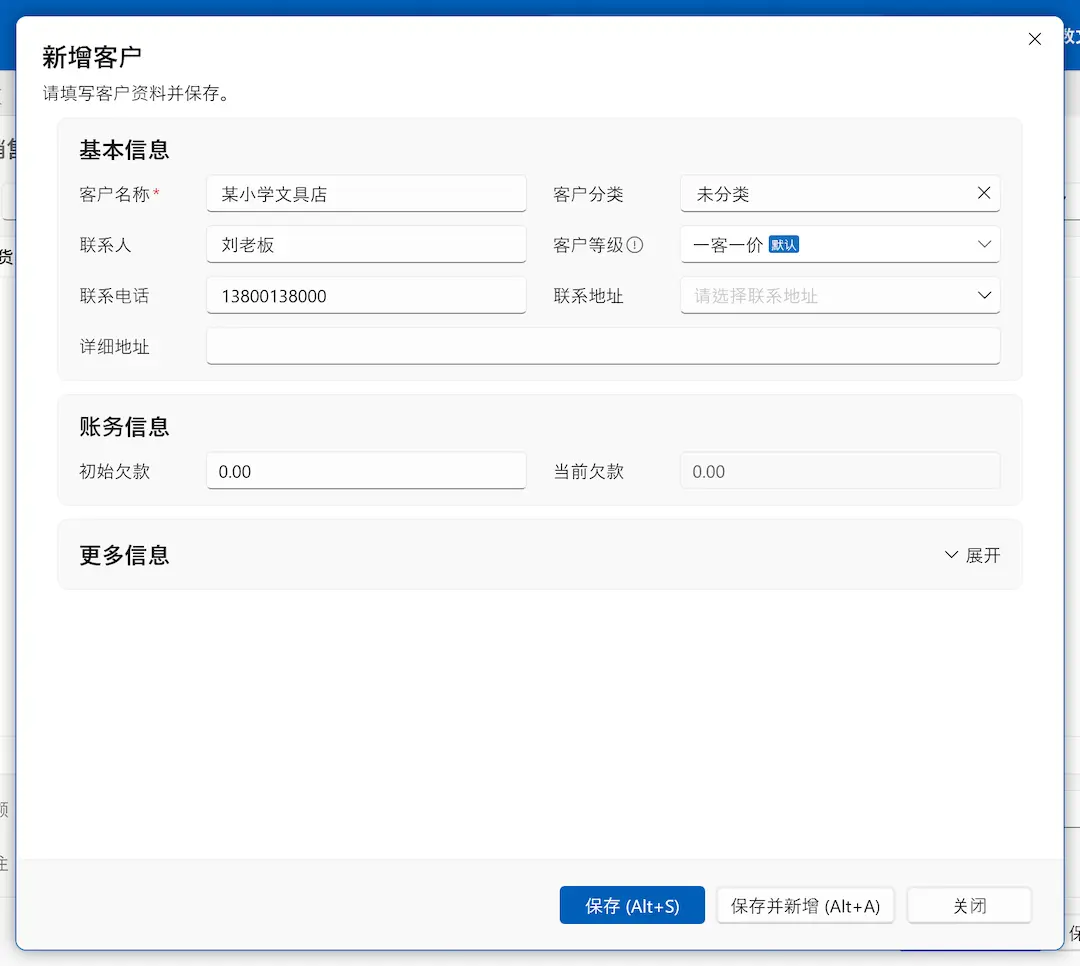The width and height of the screenshot is (1080, 966).
Task: Click 保存并新增 (Alt+A) button
Action: (x=804, y=905)
